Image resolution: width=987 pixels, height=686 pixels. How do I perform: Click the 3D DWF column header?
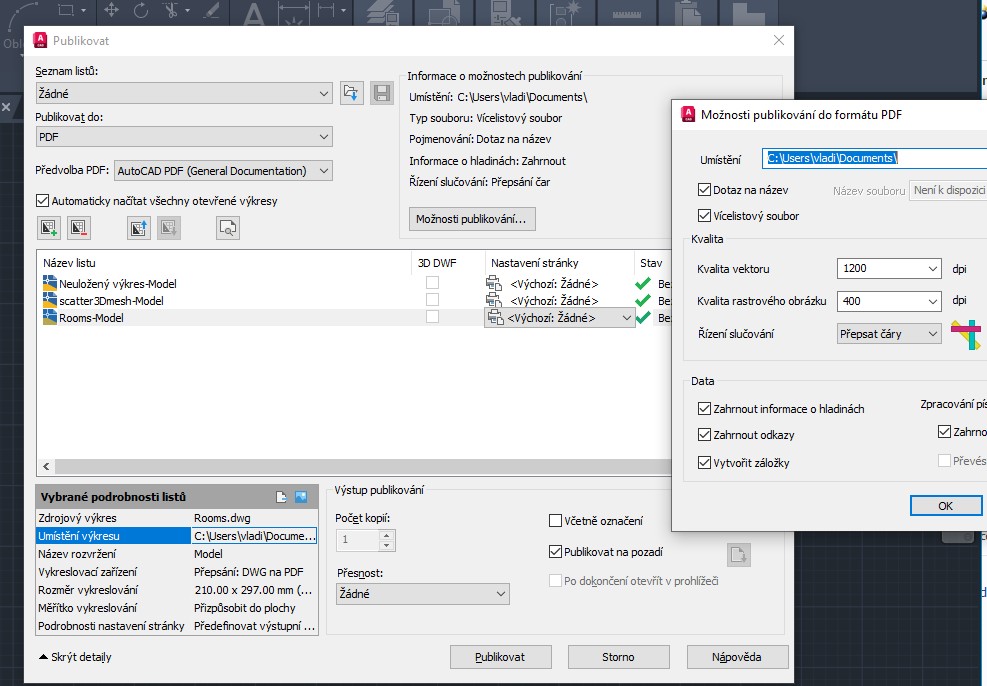pyautogui.click(x=448, y=263)
